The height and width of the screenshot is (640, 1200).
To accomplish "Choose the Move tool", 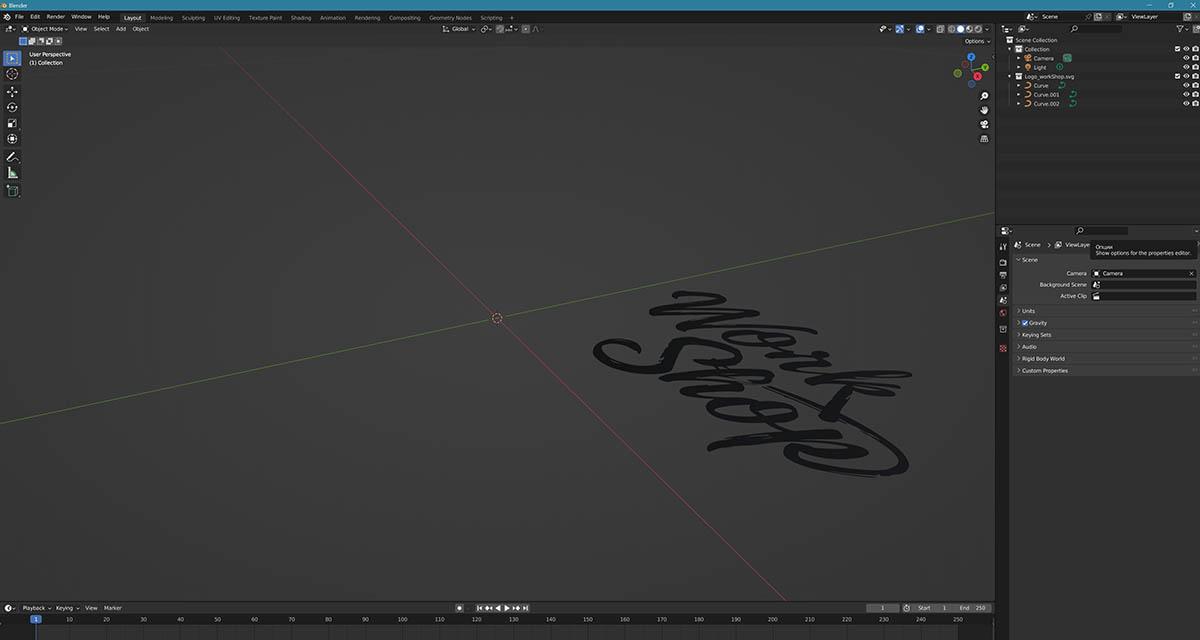I will pos(12,91).
